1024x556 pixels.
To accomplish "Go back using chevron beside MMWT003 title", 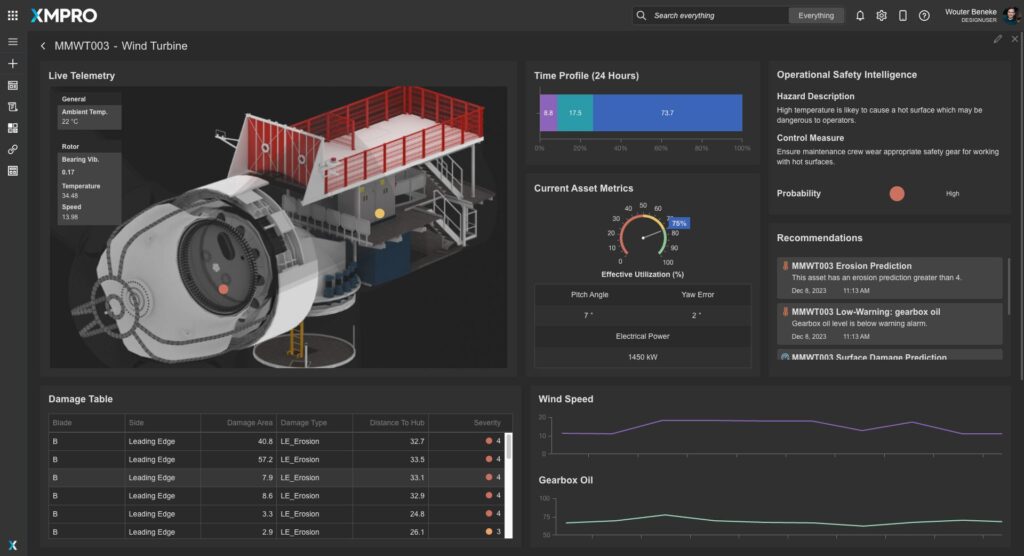I will point(43,46).
